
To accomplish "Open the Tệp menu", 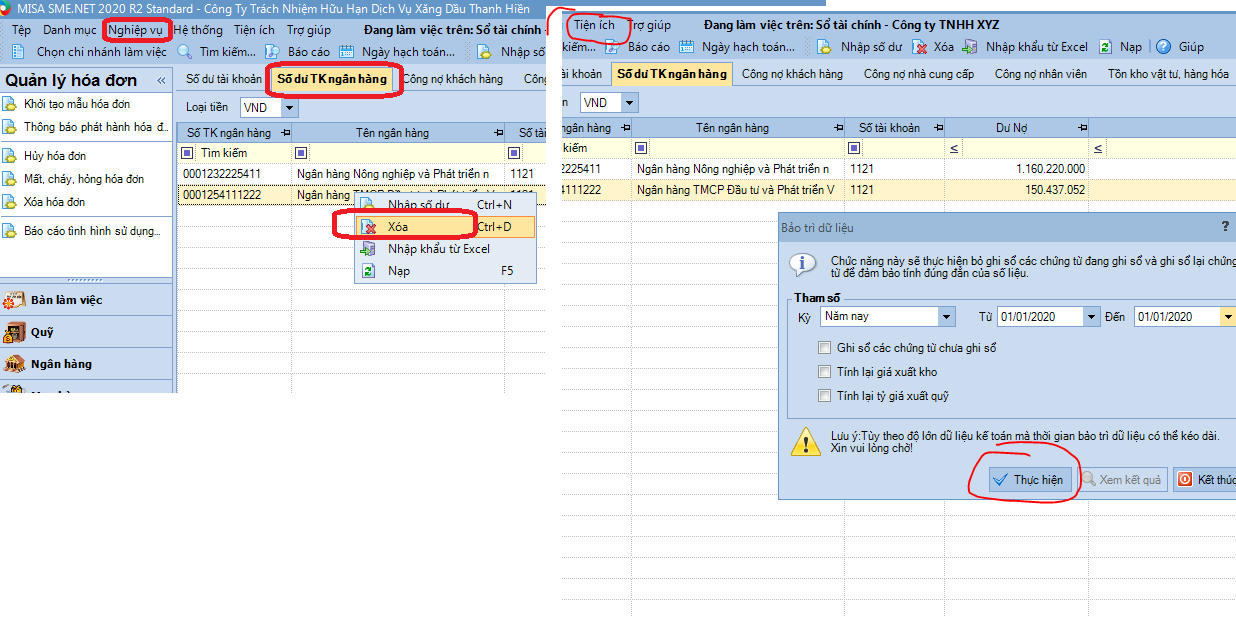I will [x=21, y=30].
